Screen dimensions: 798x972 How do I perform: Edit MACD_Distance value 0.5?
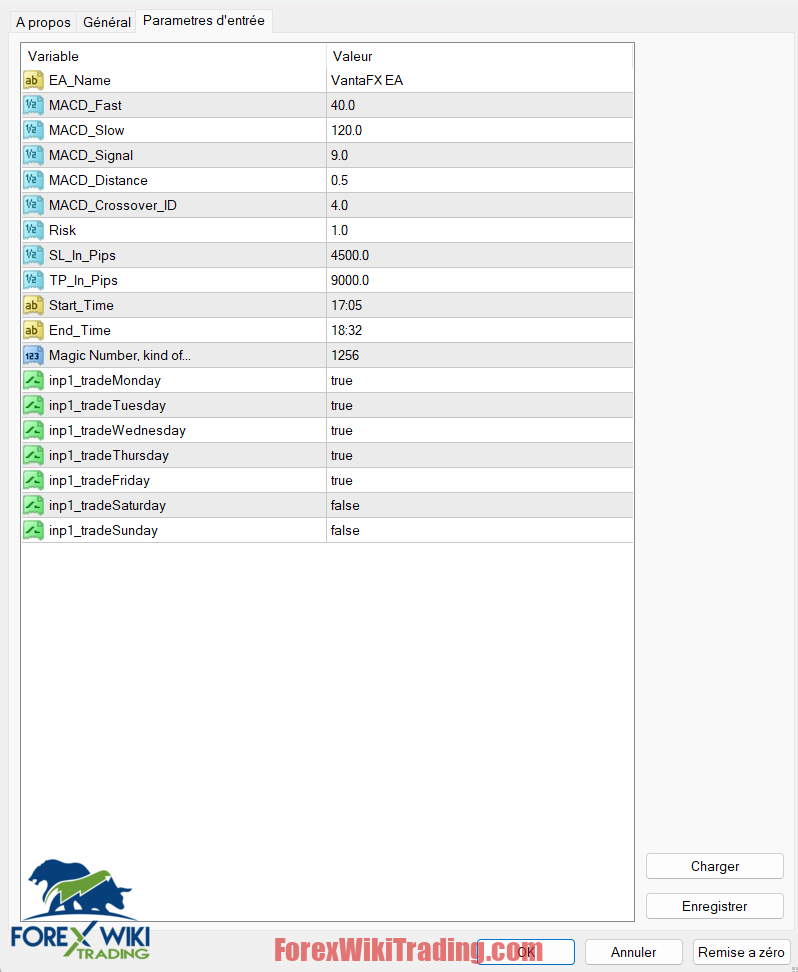click(480, 180)
